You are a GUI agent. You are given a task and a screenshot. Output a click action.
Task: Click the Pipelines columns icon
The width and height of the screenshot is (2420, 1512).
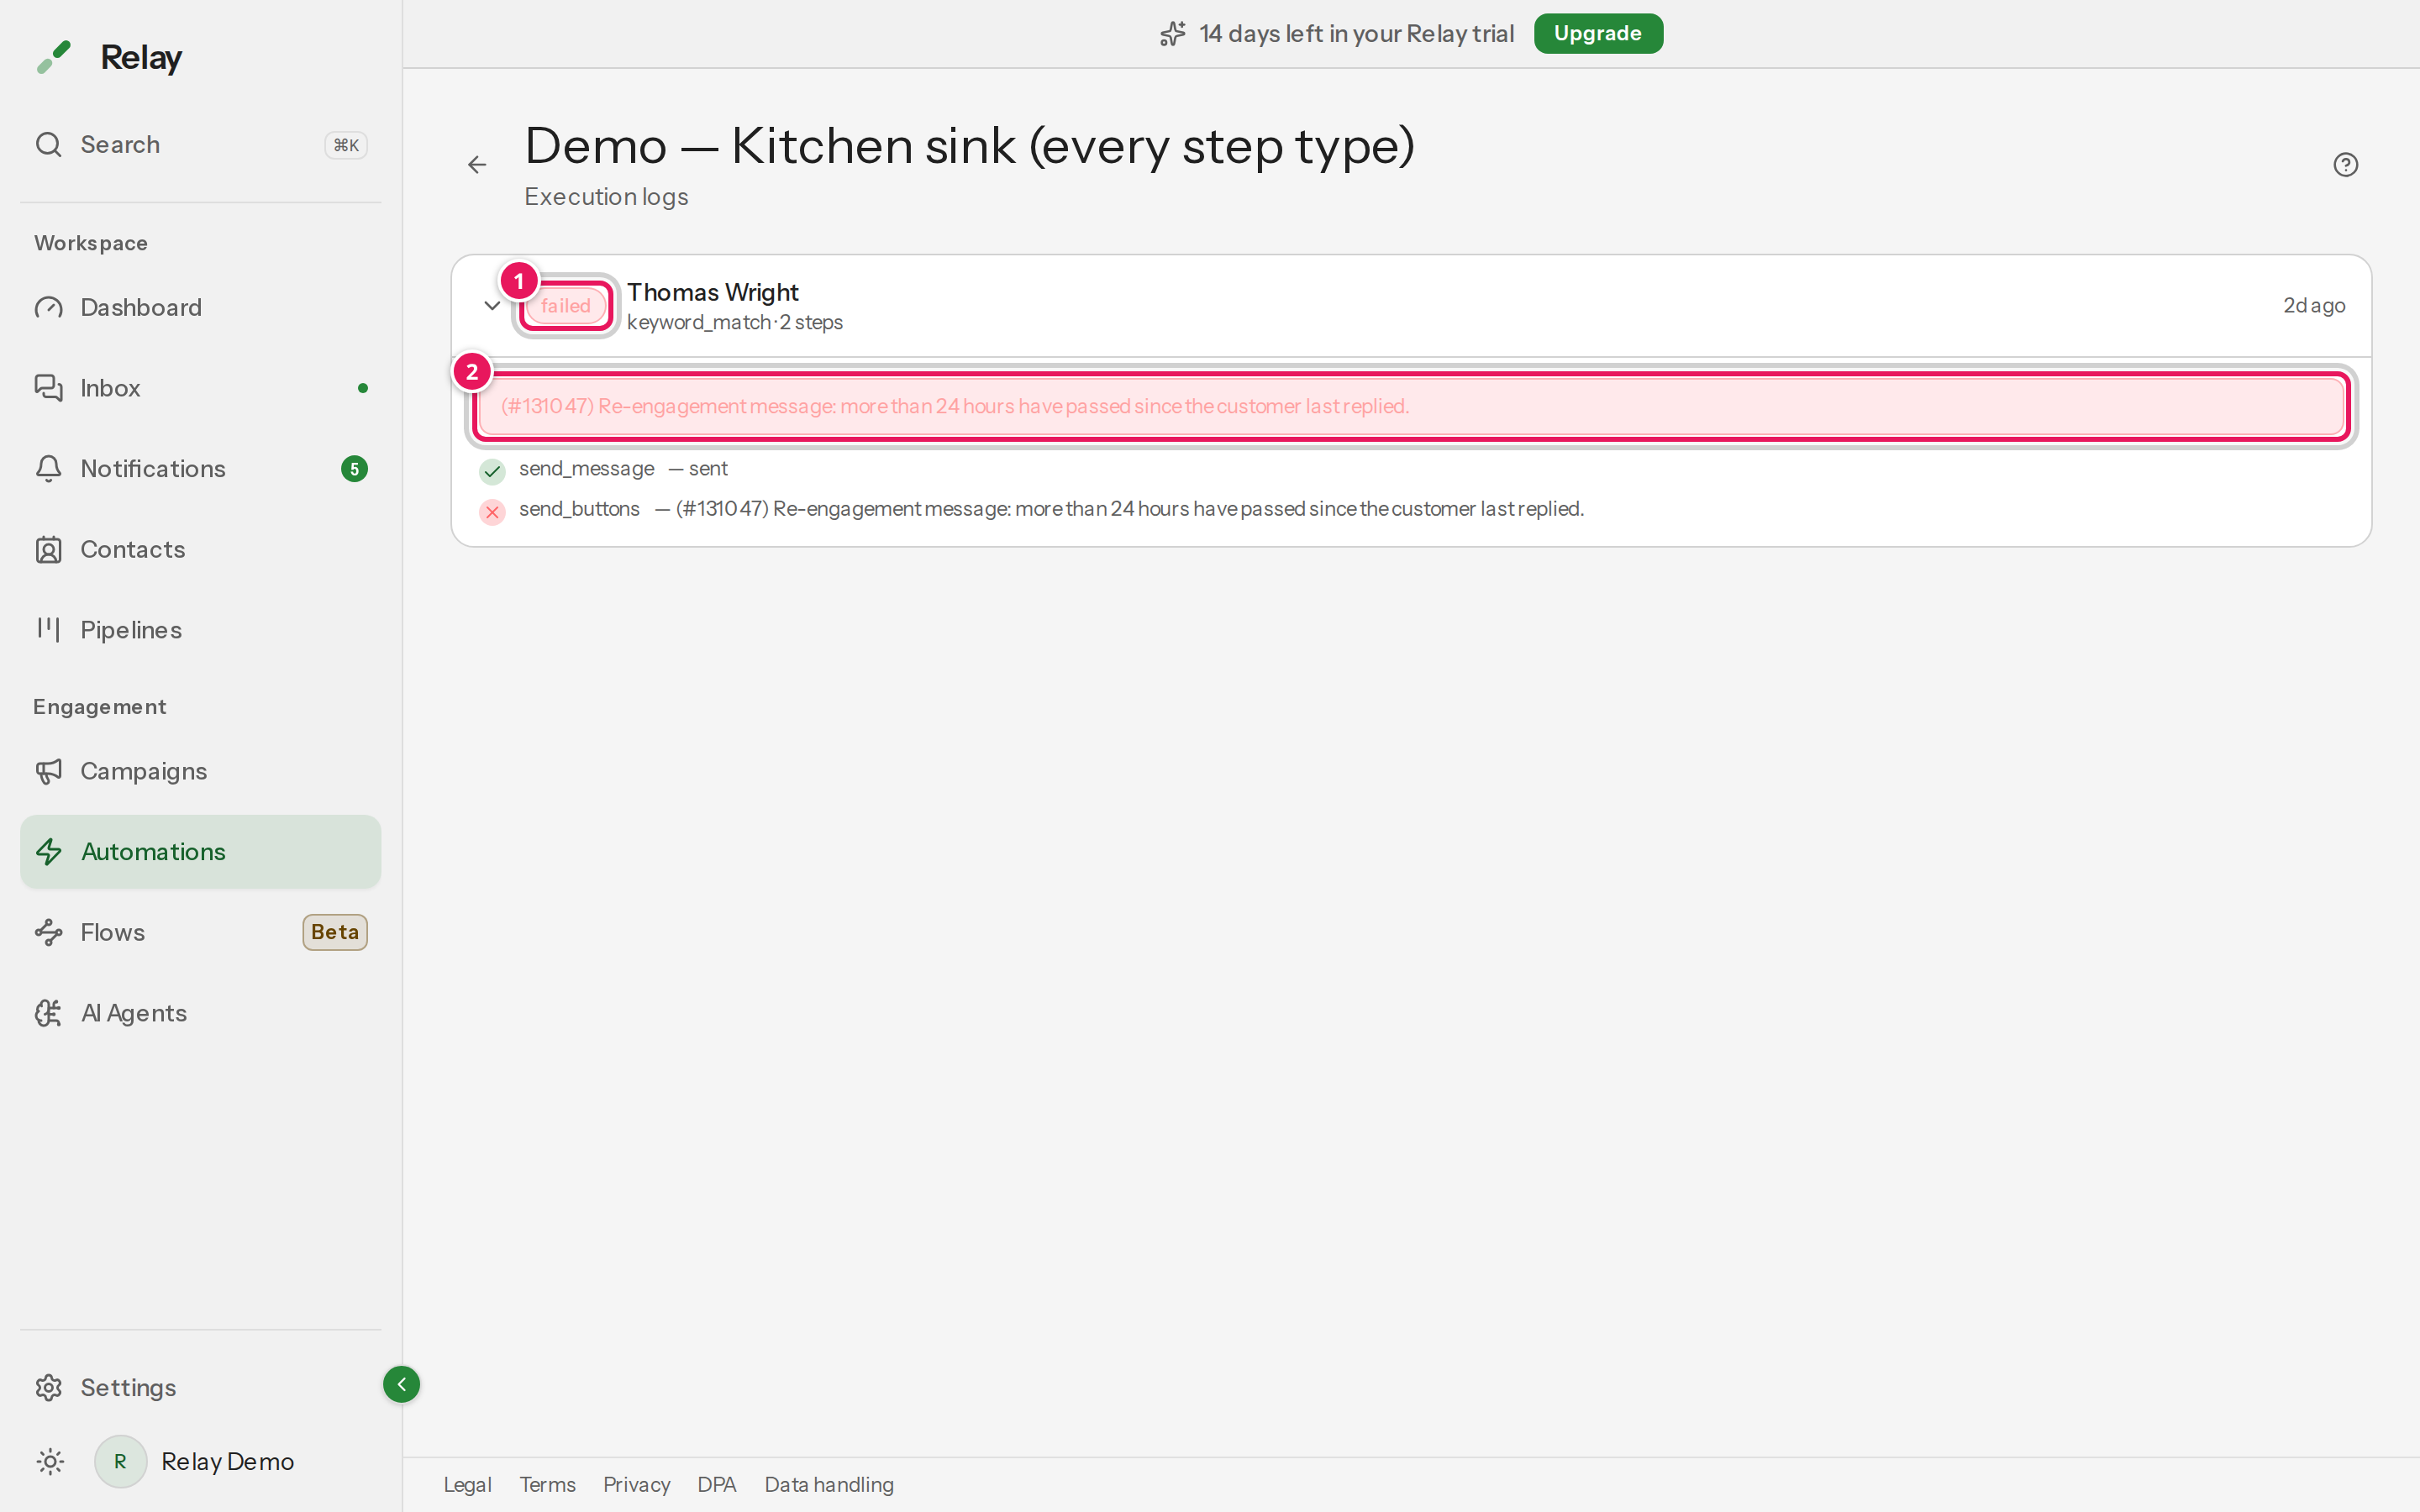(48, 629)
